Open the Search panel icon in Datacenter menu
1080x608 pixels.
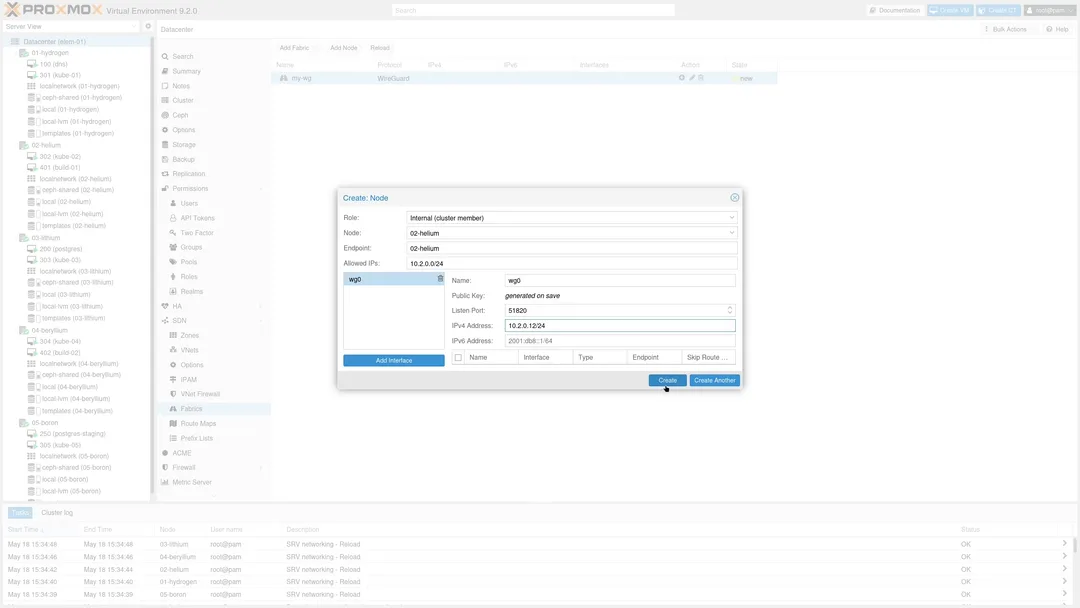pyautogui.click(x=165, y=56)
